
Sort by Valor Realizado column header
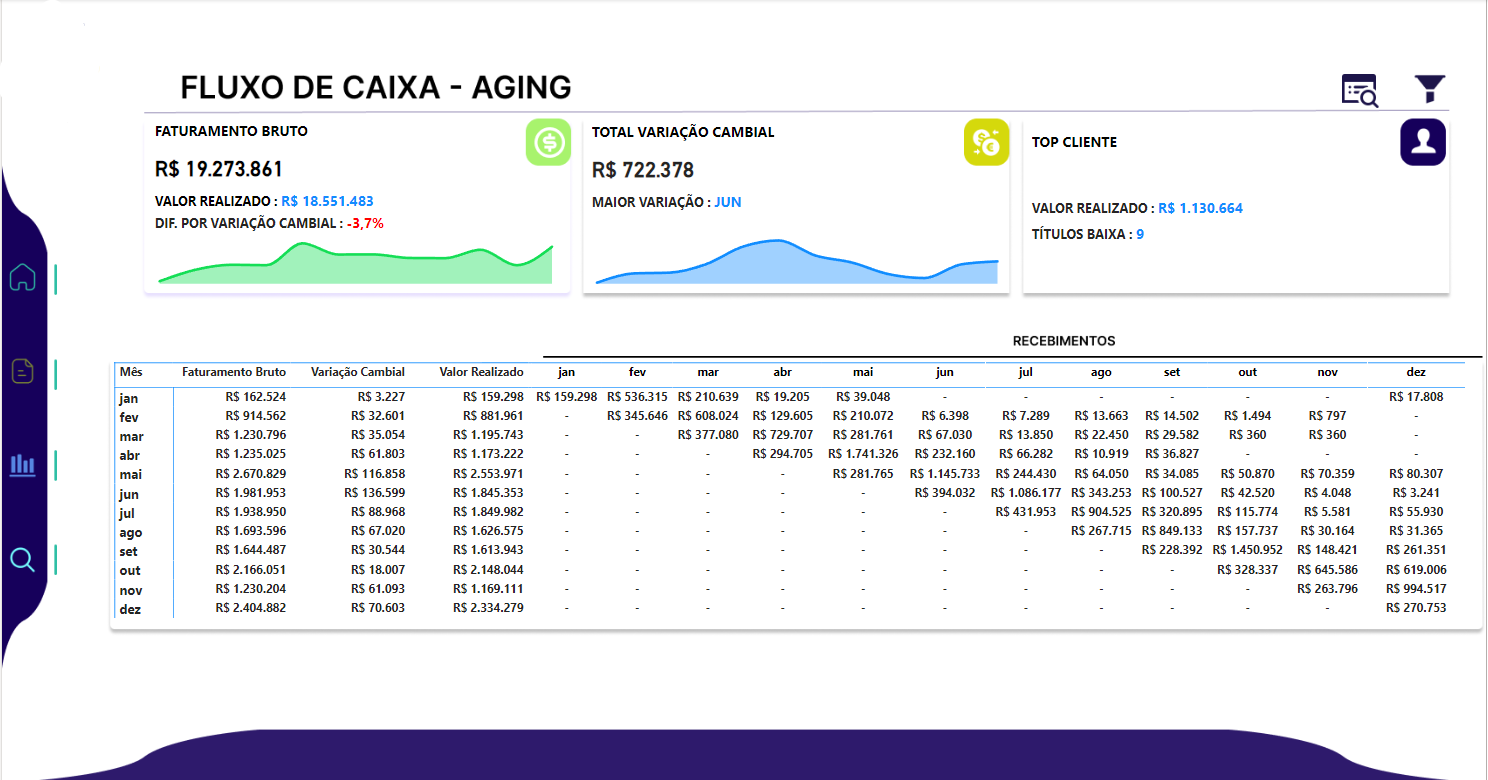tap(481, 372)
